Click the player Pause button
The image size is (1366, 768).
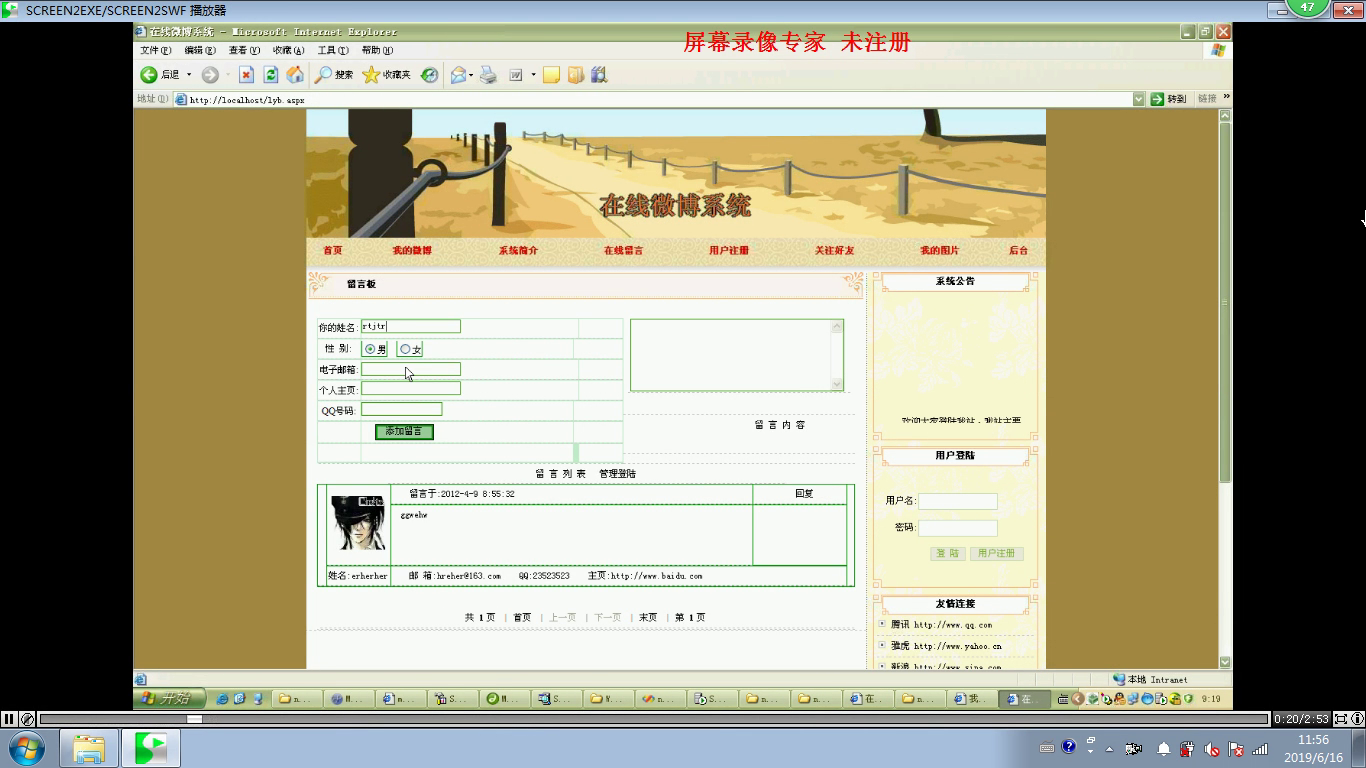pos(9,719)
